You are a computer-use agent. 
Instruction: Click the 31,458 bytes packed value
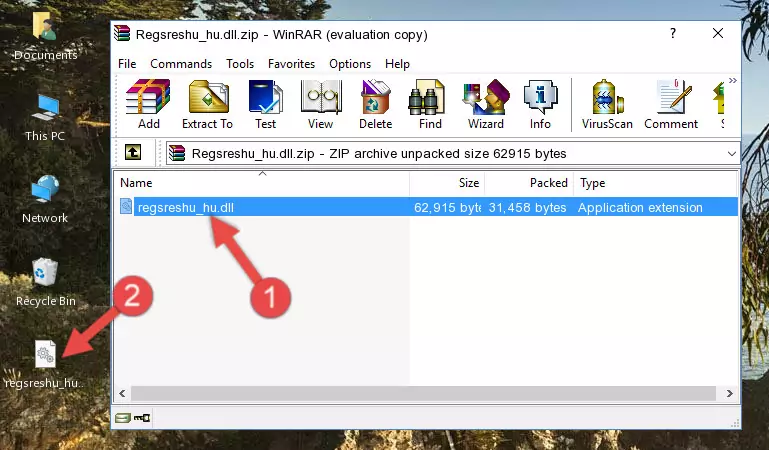(527, 207)
